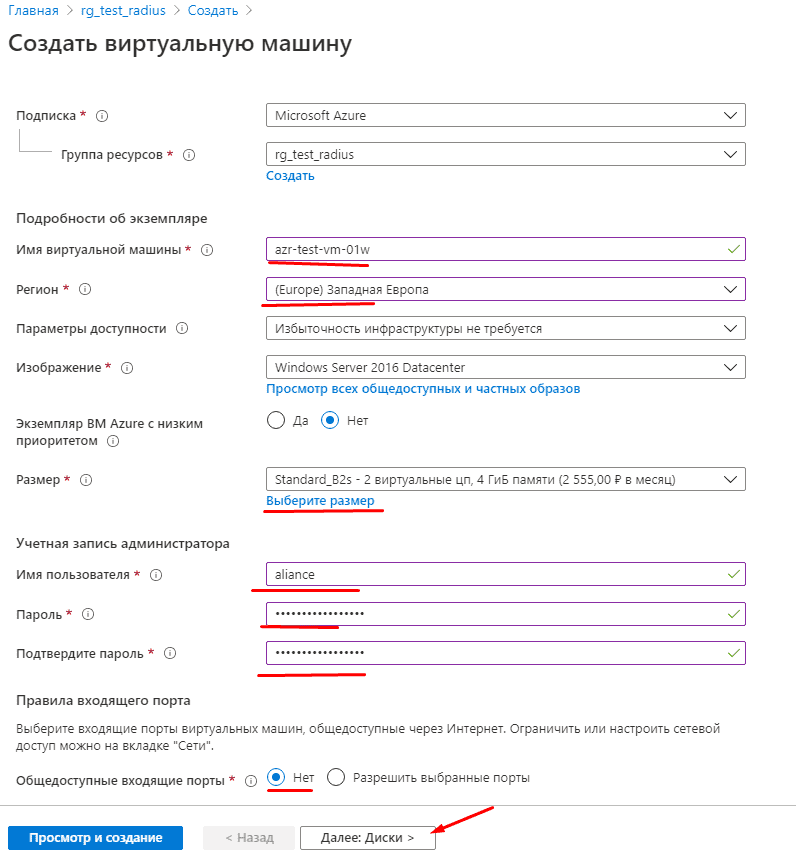Screen dimensions: 796x857
Task: Open the Изображение image dropdown
Action: click(505, 367)
